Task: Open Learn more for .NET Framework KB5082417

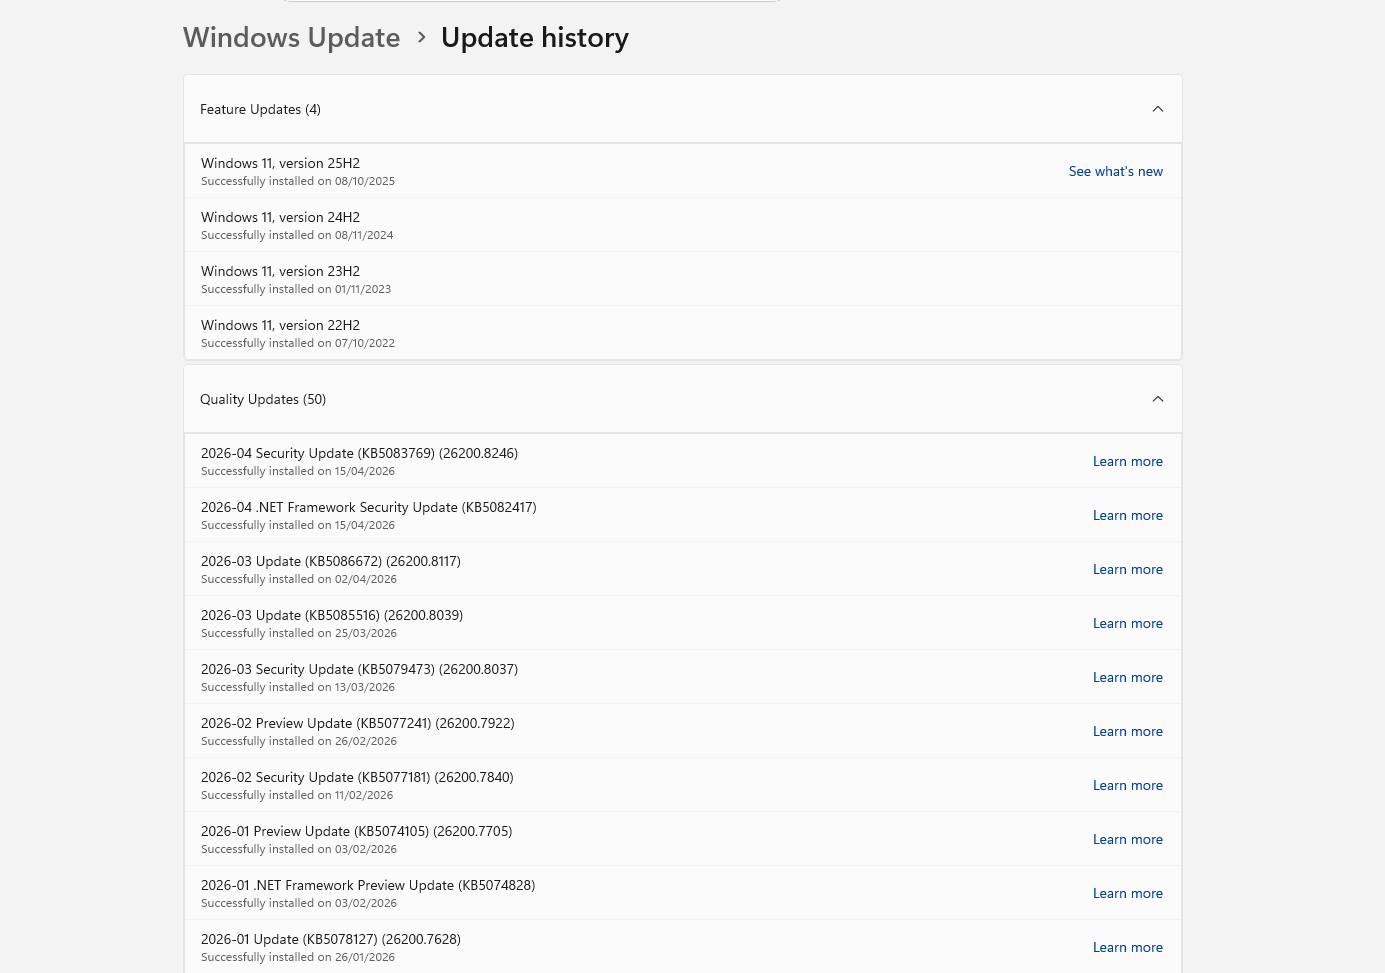Action: pyautogui.click(x=1127, y=515)
